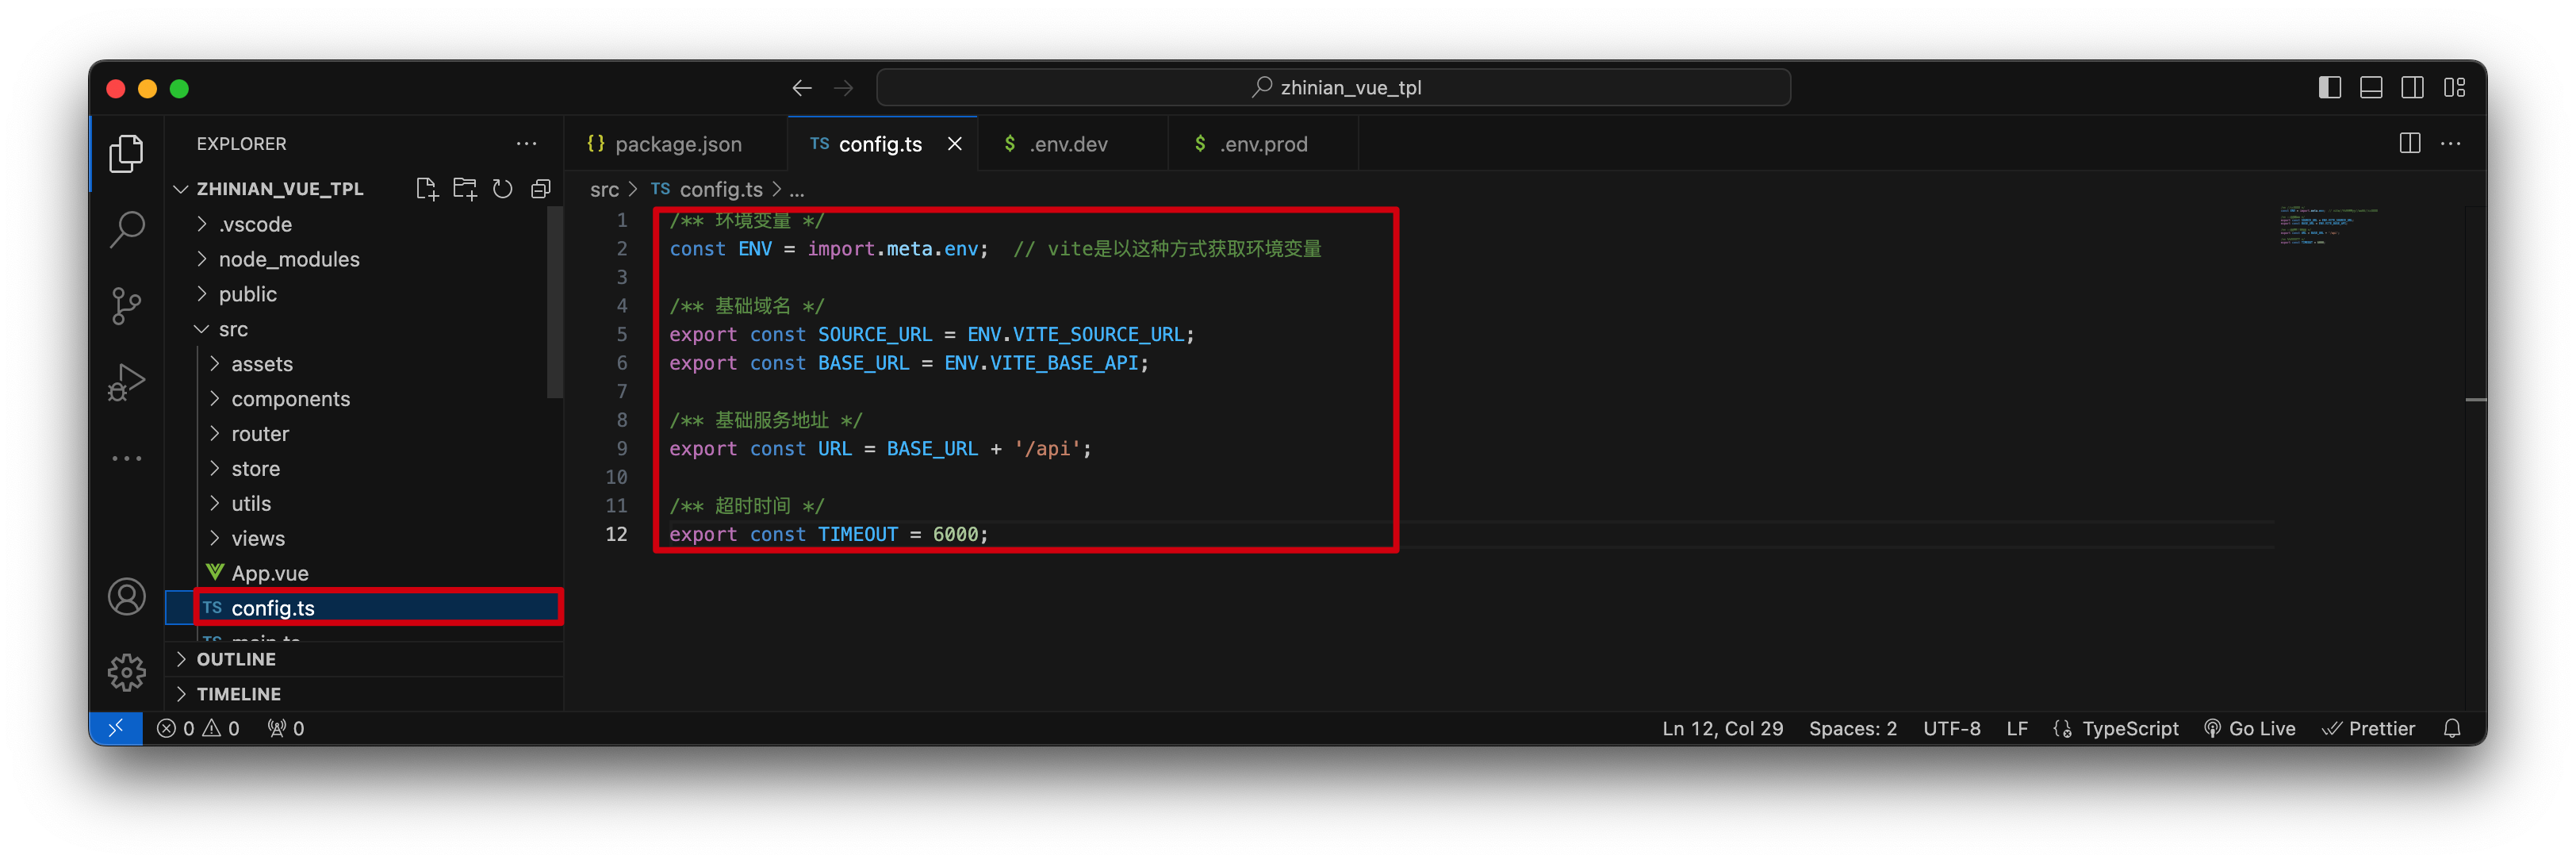Screen dimensions: 2576x863
Task: Open App.vue in explorer
Action: click(x=364, y=574)
